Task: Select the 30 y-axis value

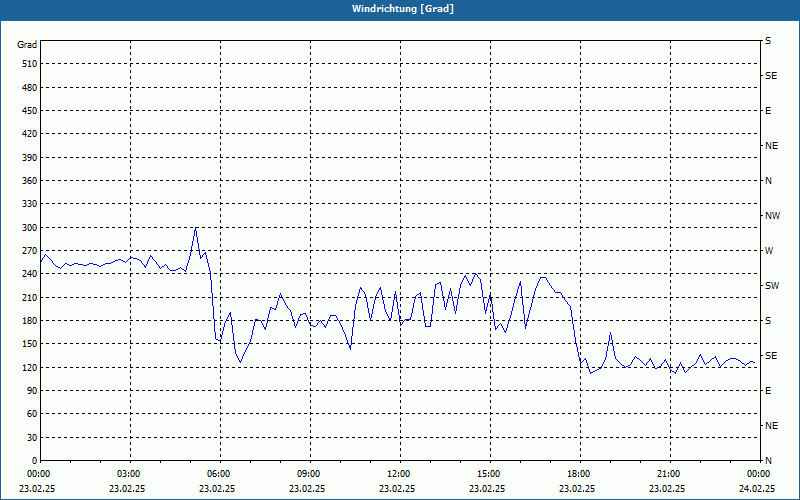Action: tap(32, 438)
